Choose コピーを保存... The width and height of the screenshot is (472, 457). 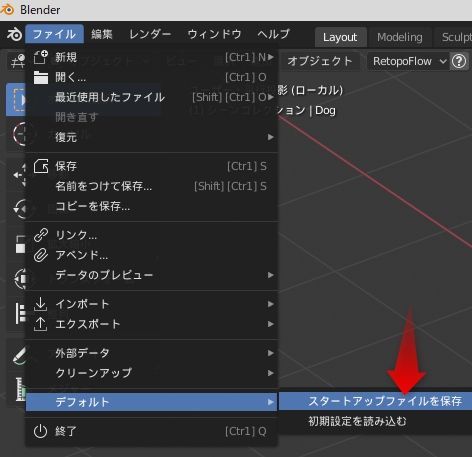tap(151, 206)
